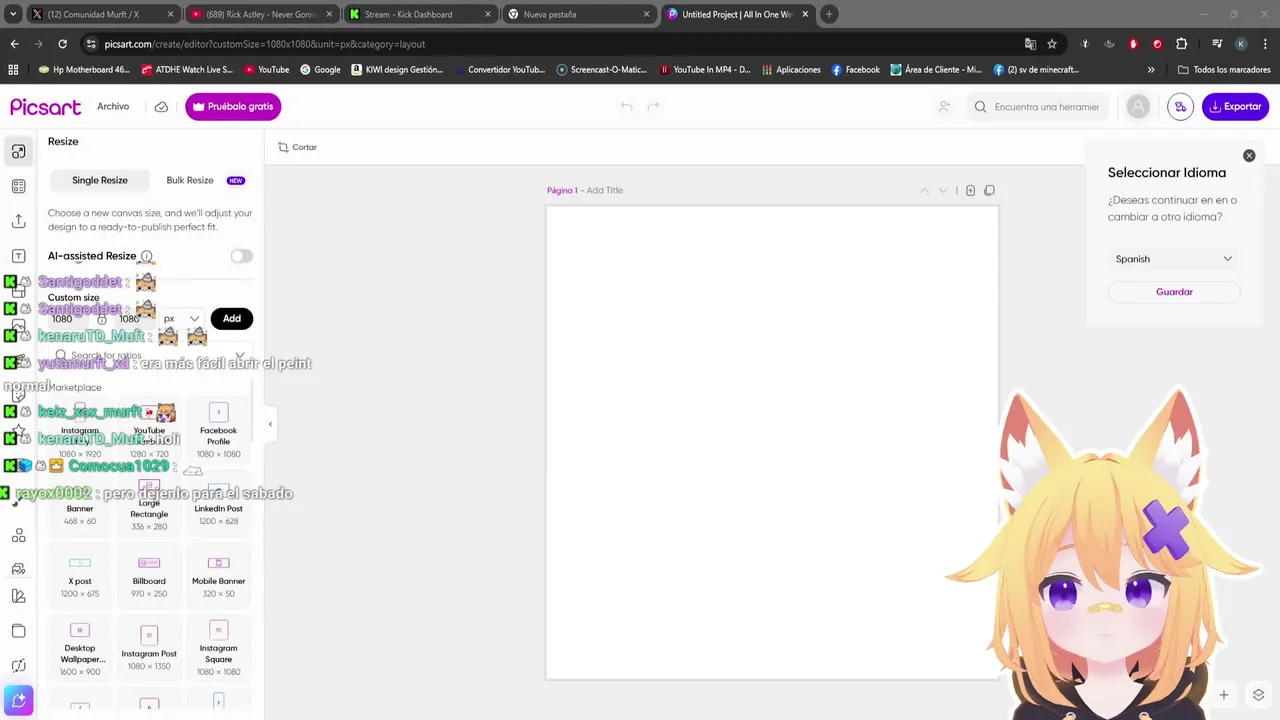
Task: Click the circular share icon beside Exportar
Action: click(x=1180, y=107)
